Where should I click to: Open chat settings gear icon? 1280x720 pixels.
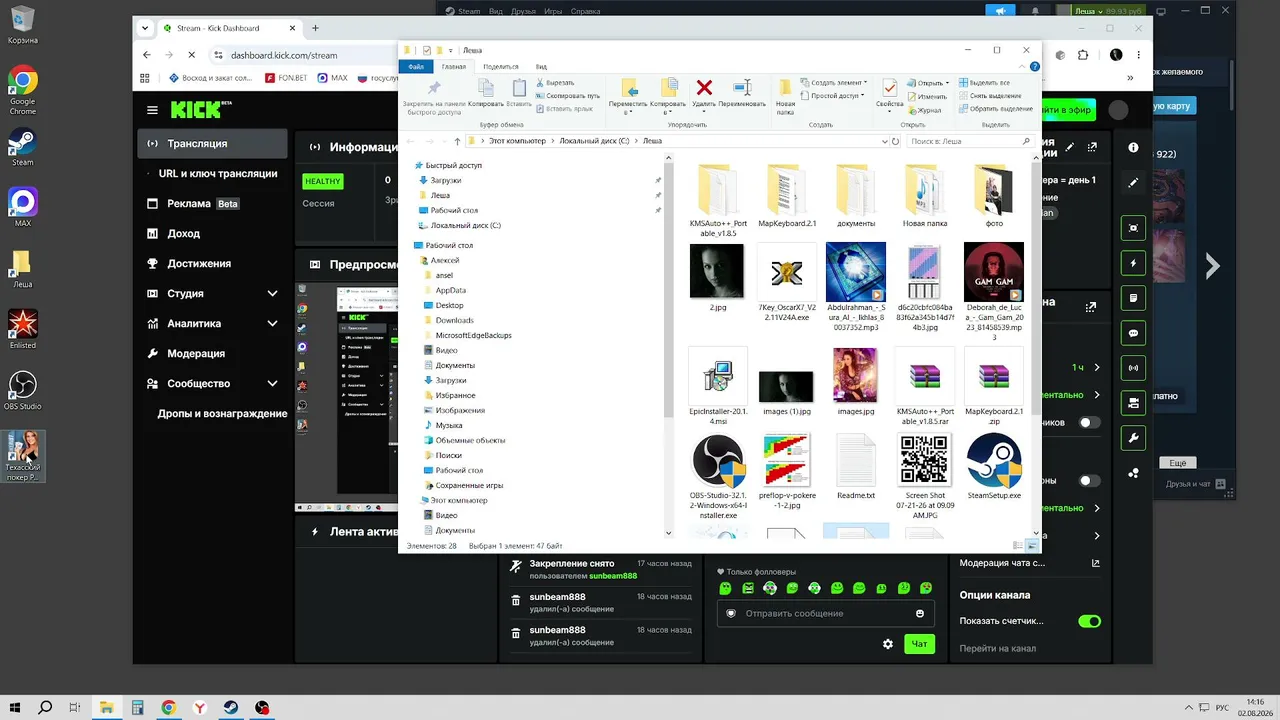coord(888,644)
